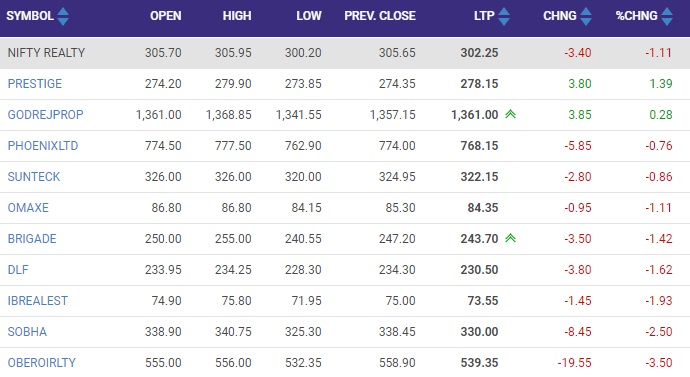Open the PRESTIGE stock link

[35, 84]
